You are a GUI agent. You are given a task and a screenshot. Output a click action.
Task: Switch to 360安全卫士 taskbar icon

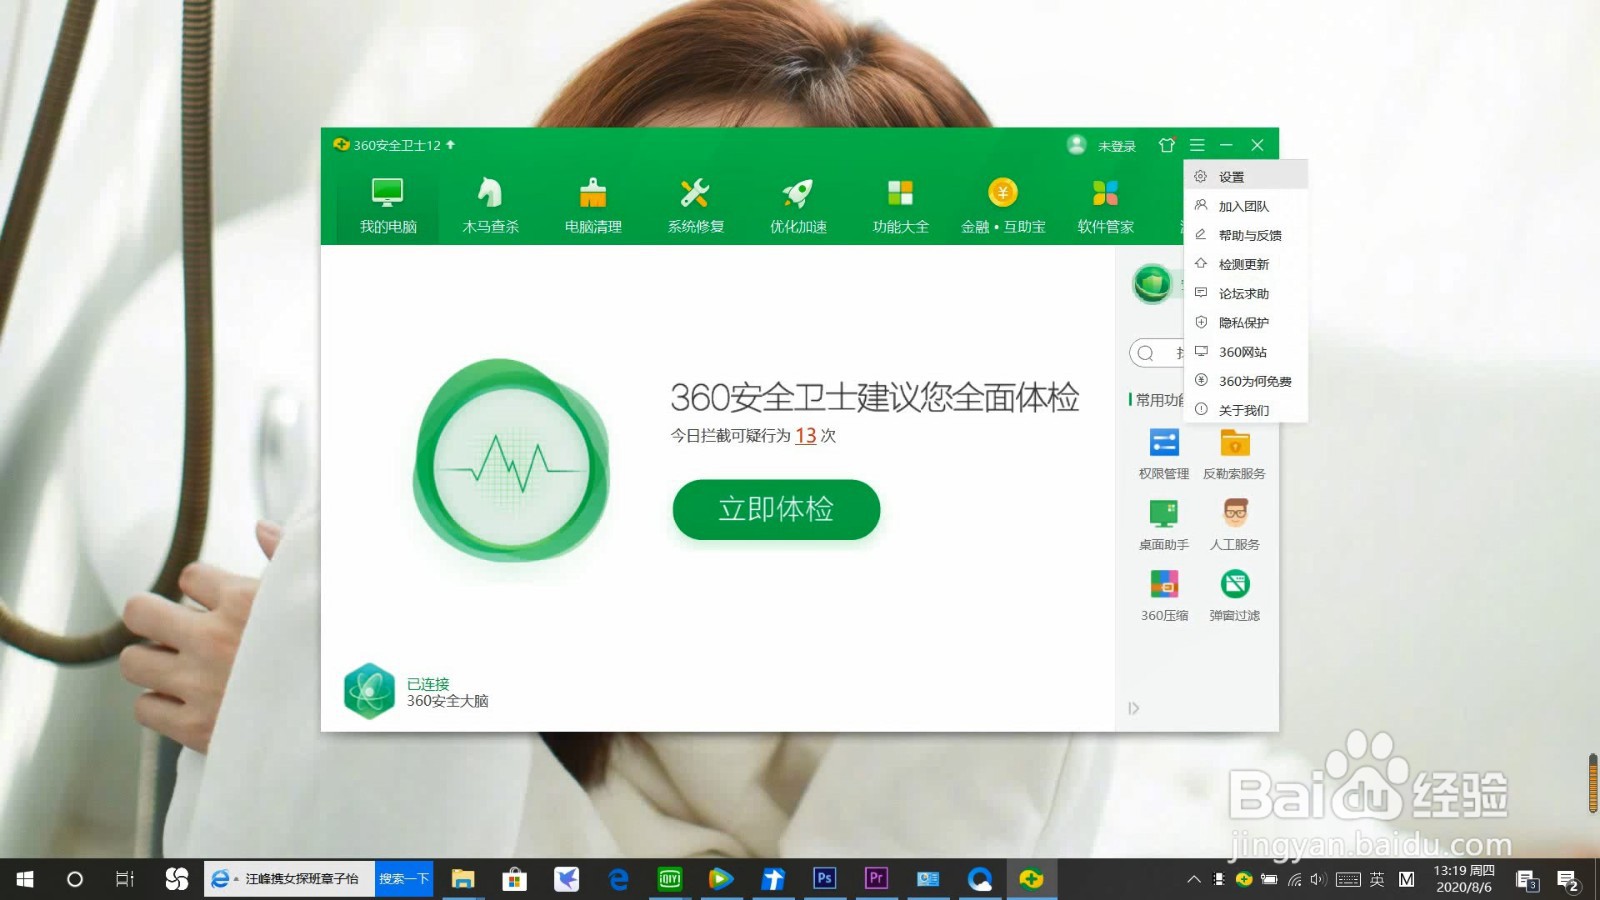pos(1031,879)
